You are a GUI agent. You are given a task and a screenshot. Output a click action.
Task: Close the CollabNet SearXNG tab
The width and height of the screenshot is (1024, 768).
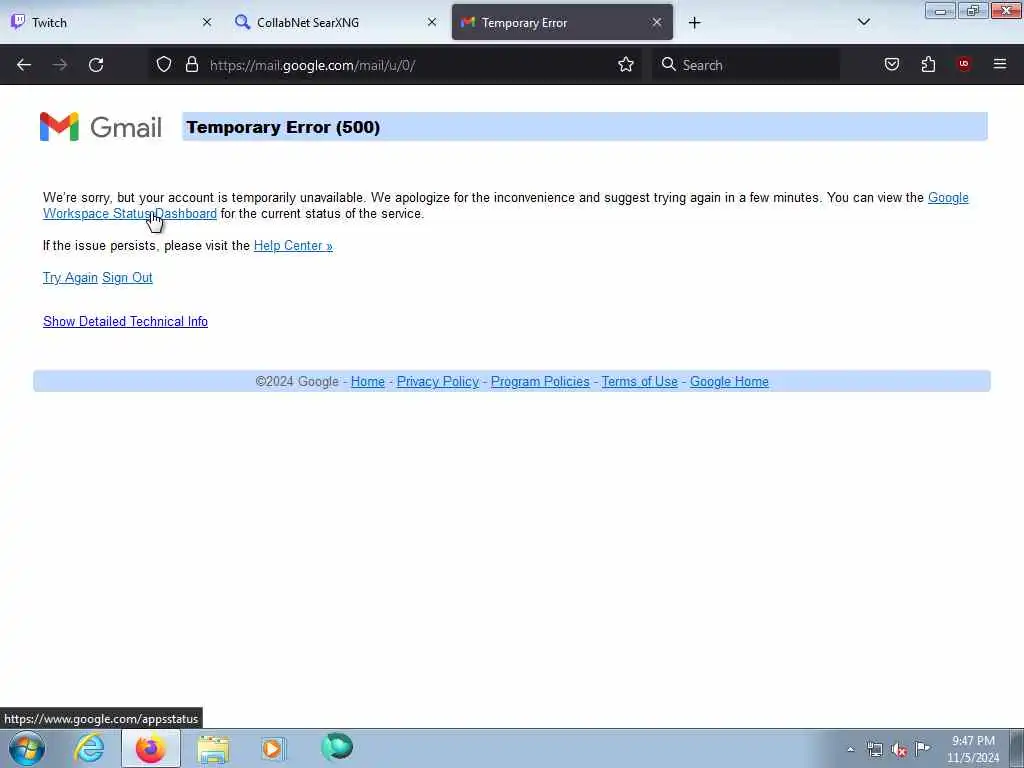pos(432,22)
